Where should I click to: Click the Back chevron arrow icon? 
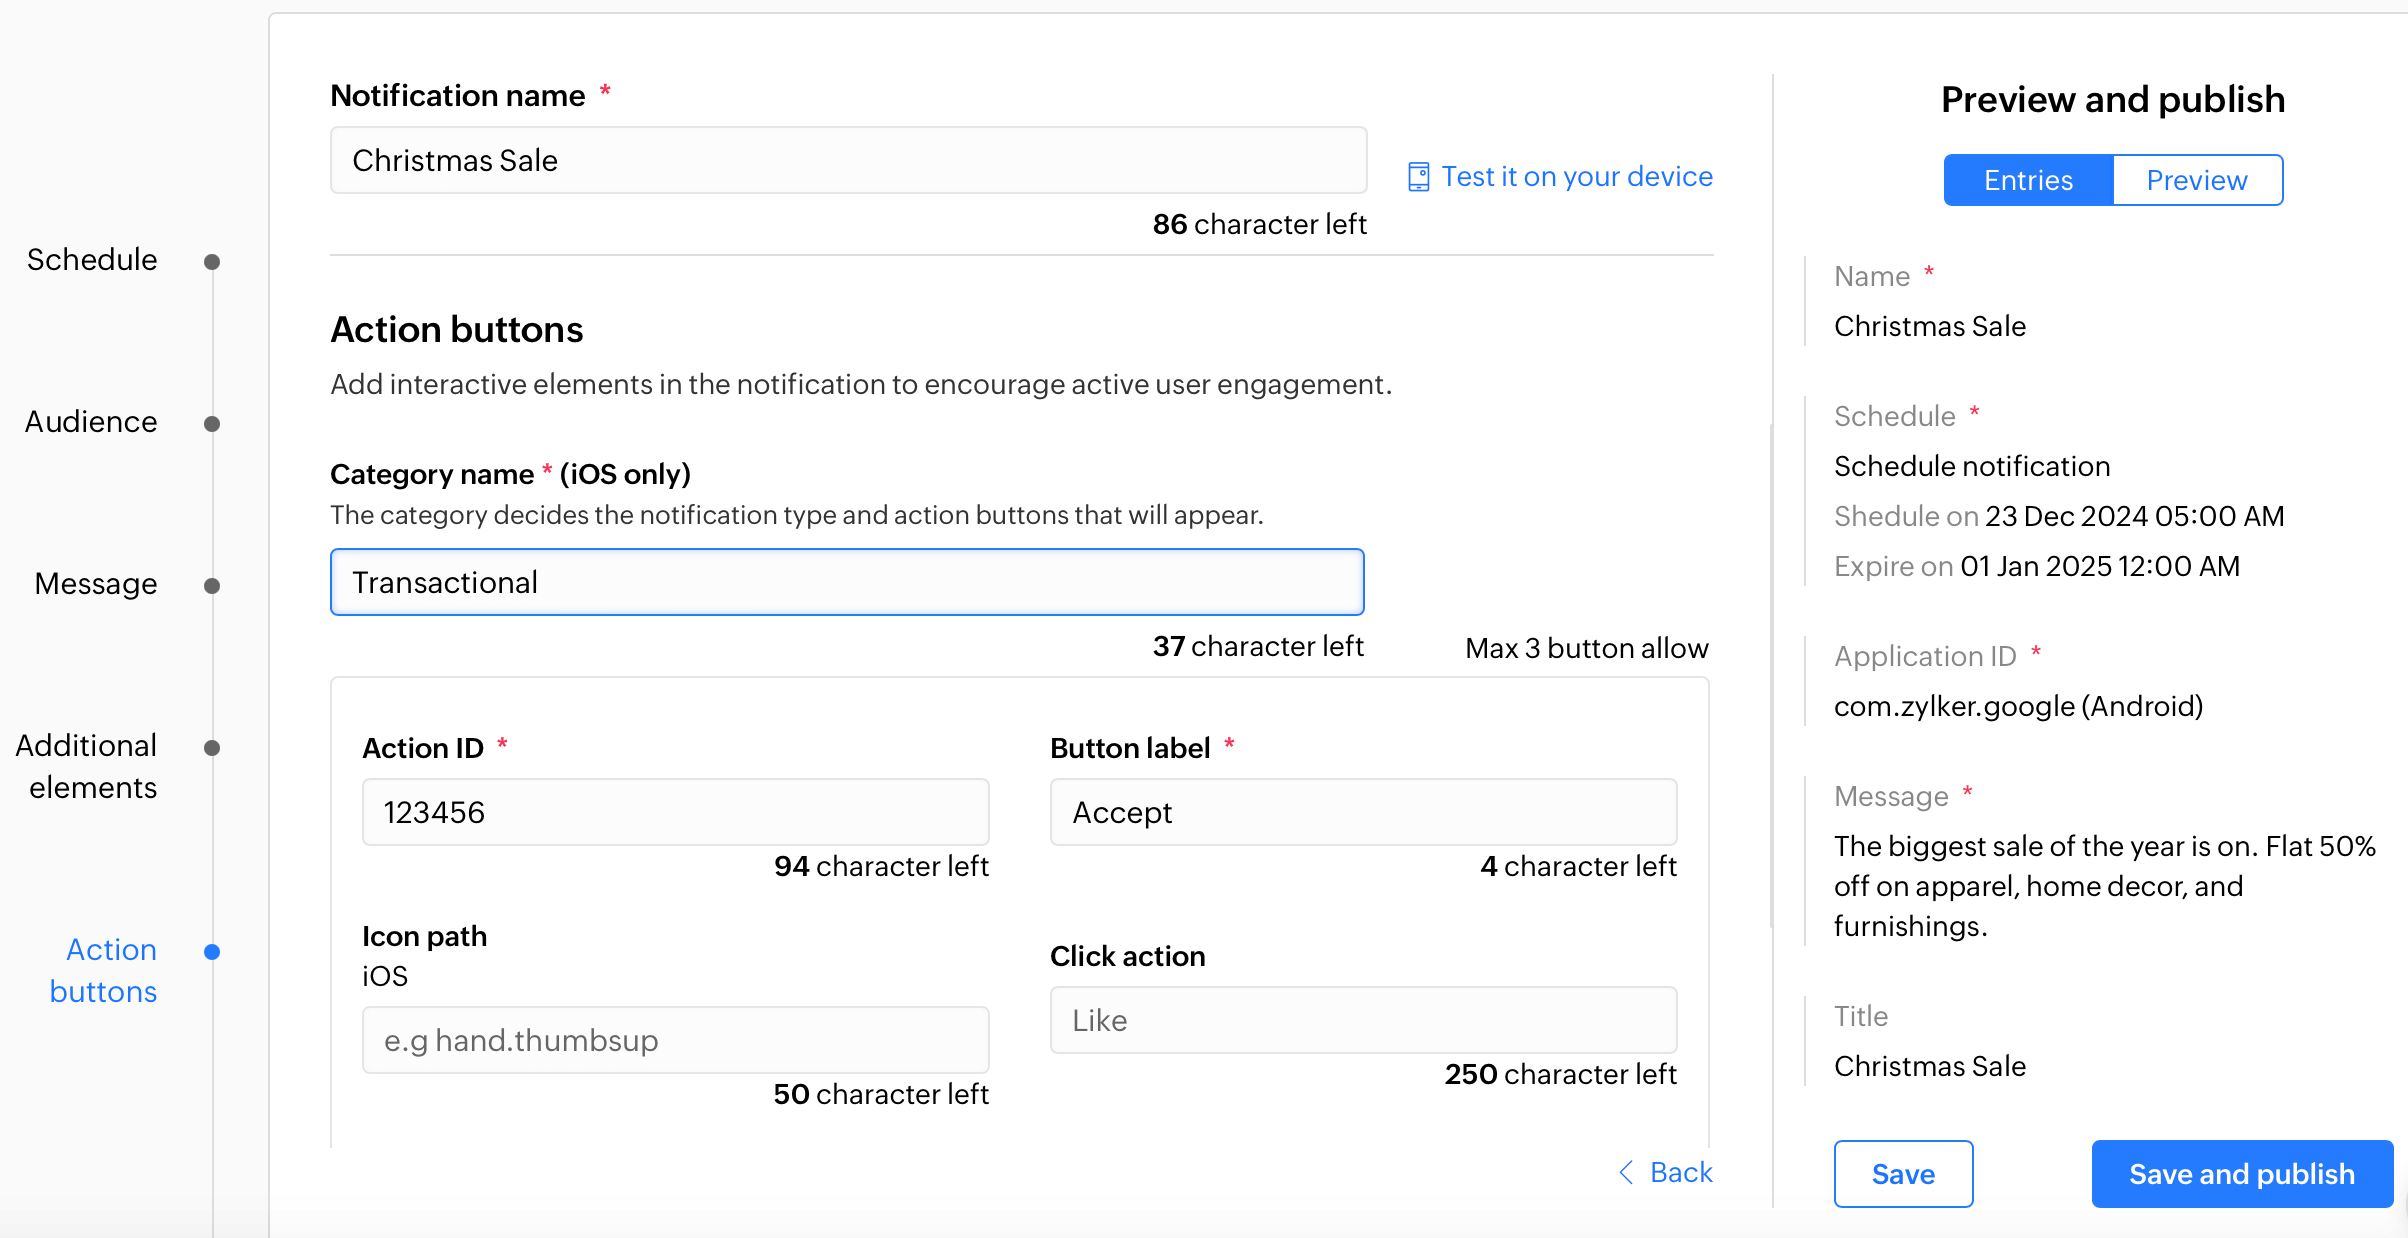click(x=1627, y=1172)
